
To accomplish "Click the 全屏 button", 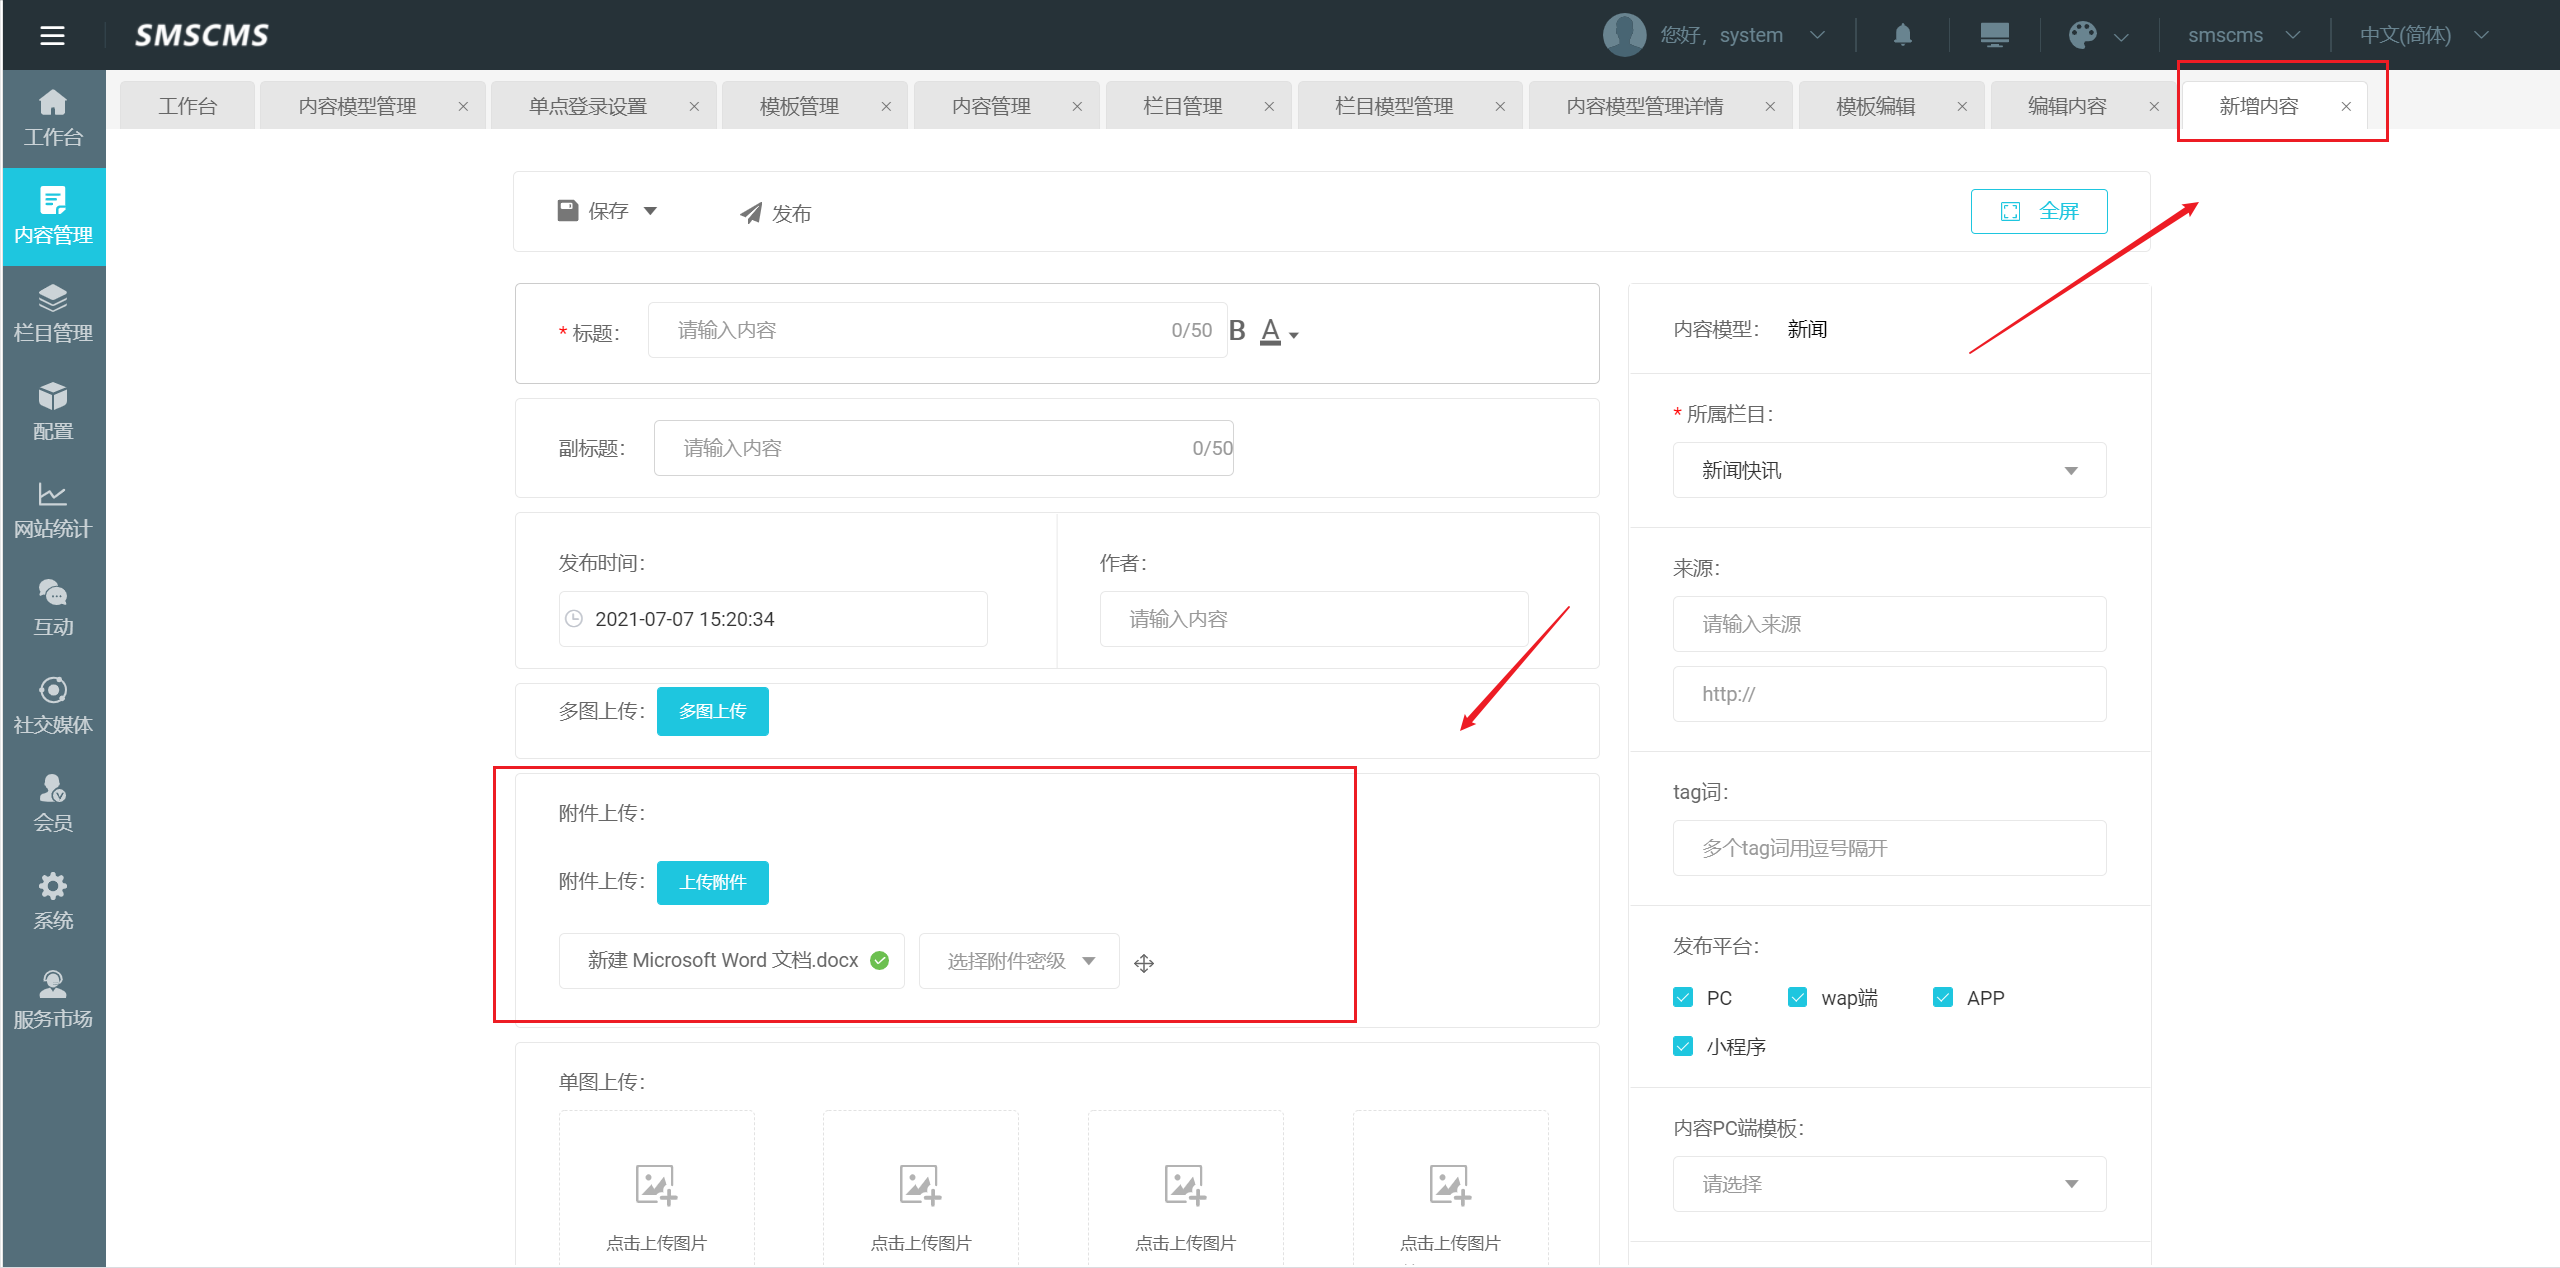I will [x=2038, y=211].
